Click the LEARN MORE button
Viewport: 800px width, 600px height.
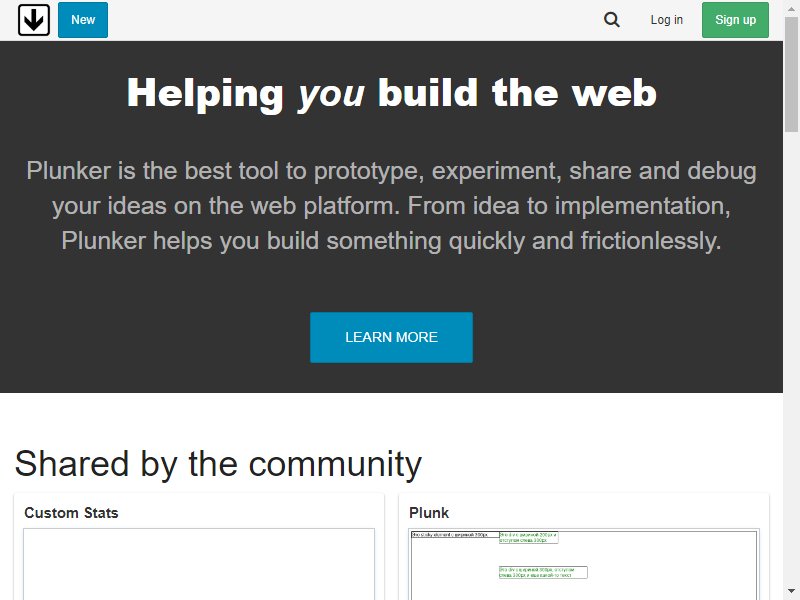(x=391, y=337)
